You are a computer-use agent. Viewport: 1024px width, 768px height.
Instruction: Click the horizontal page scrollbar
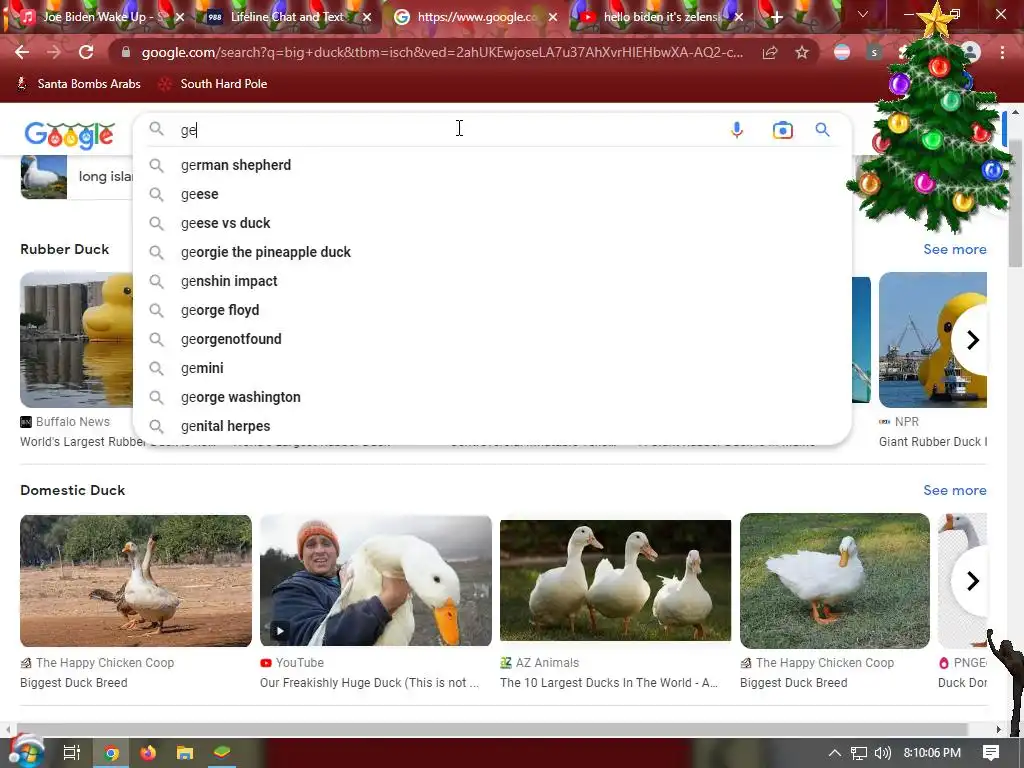493,729
